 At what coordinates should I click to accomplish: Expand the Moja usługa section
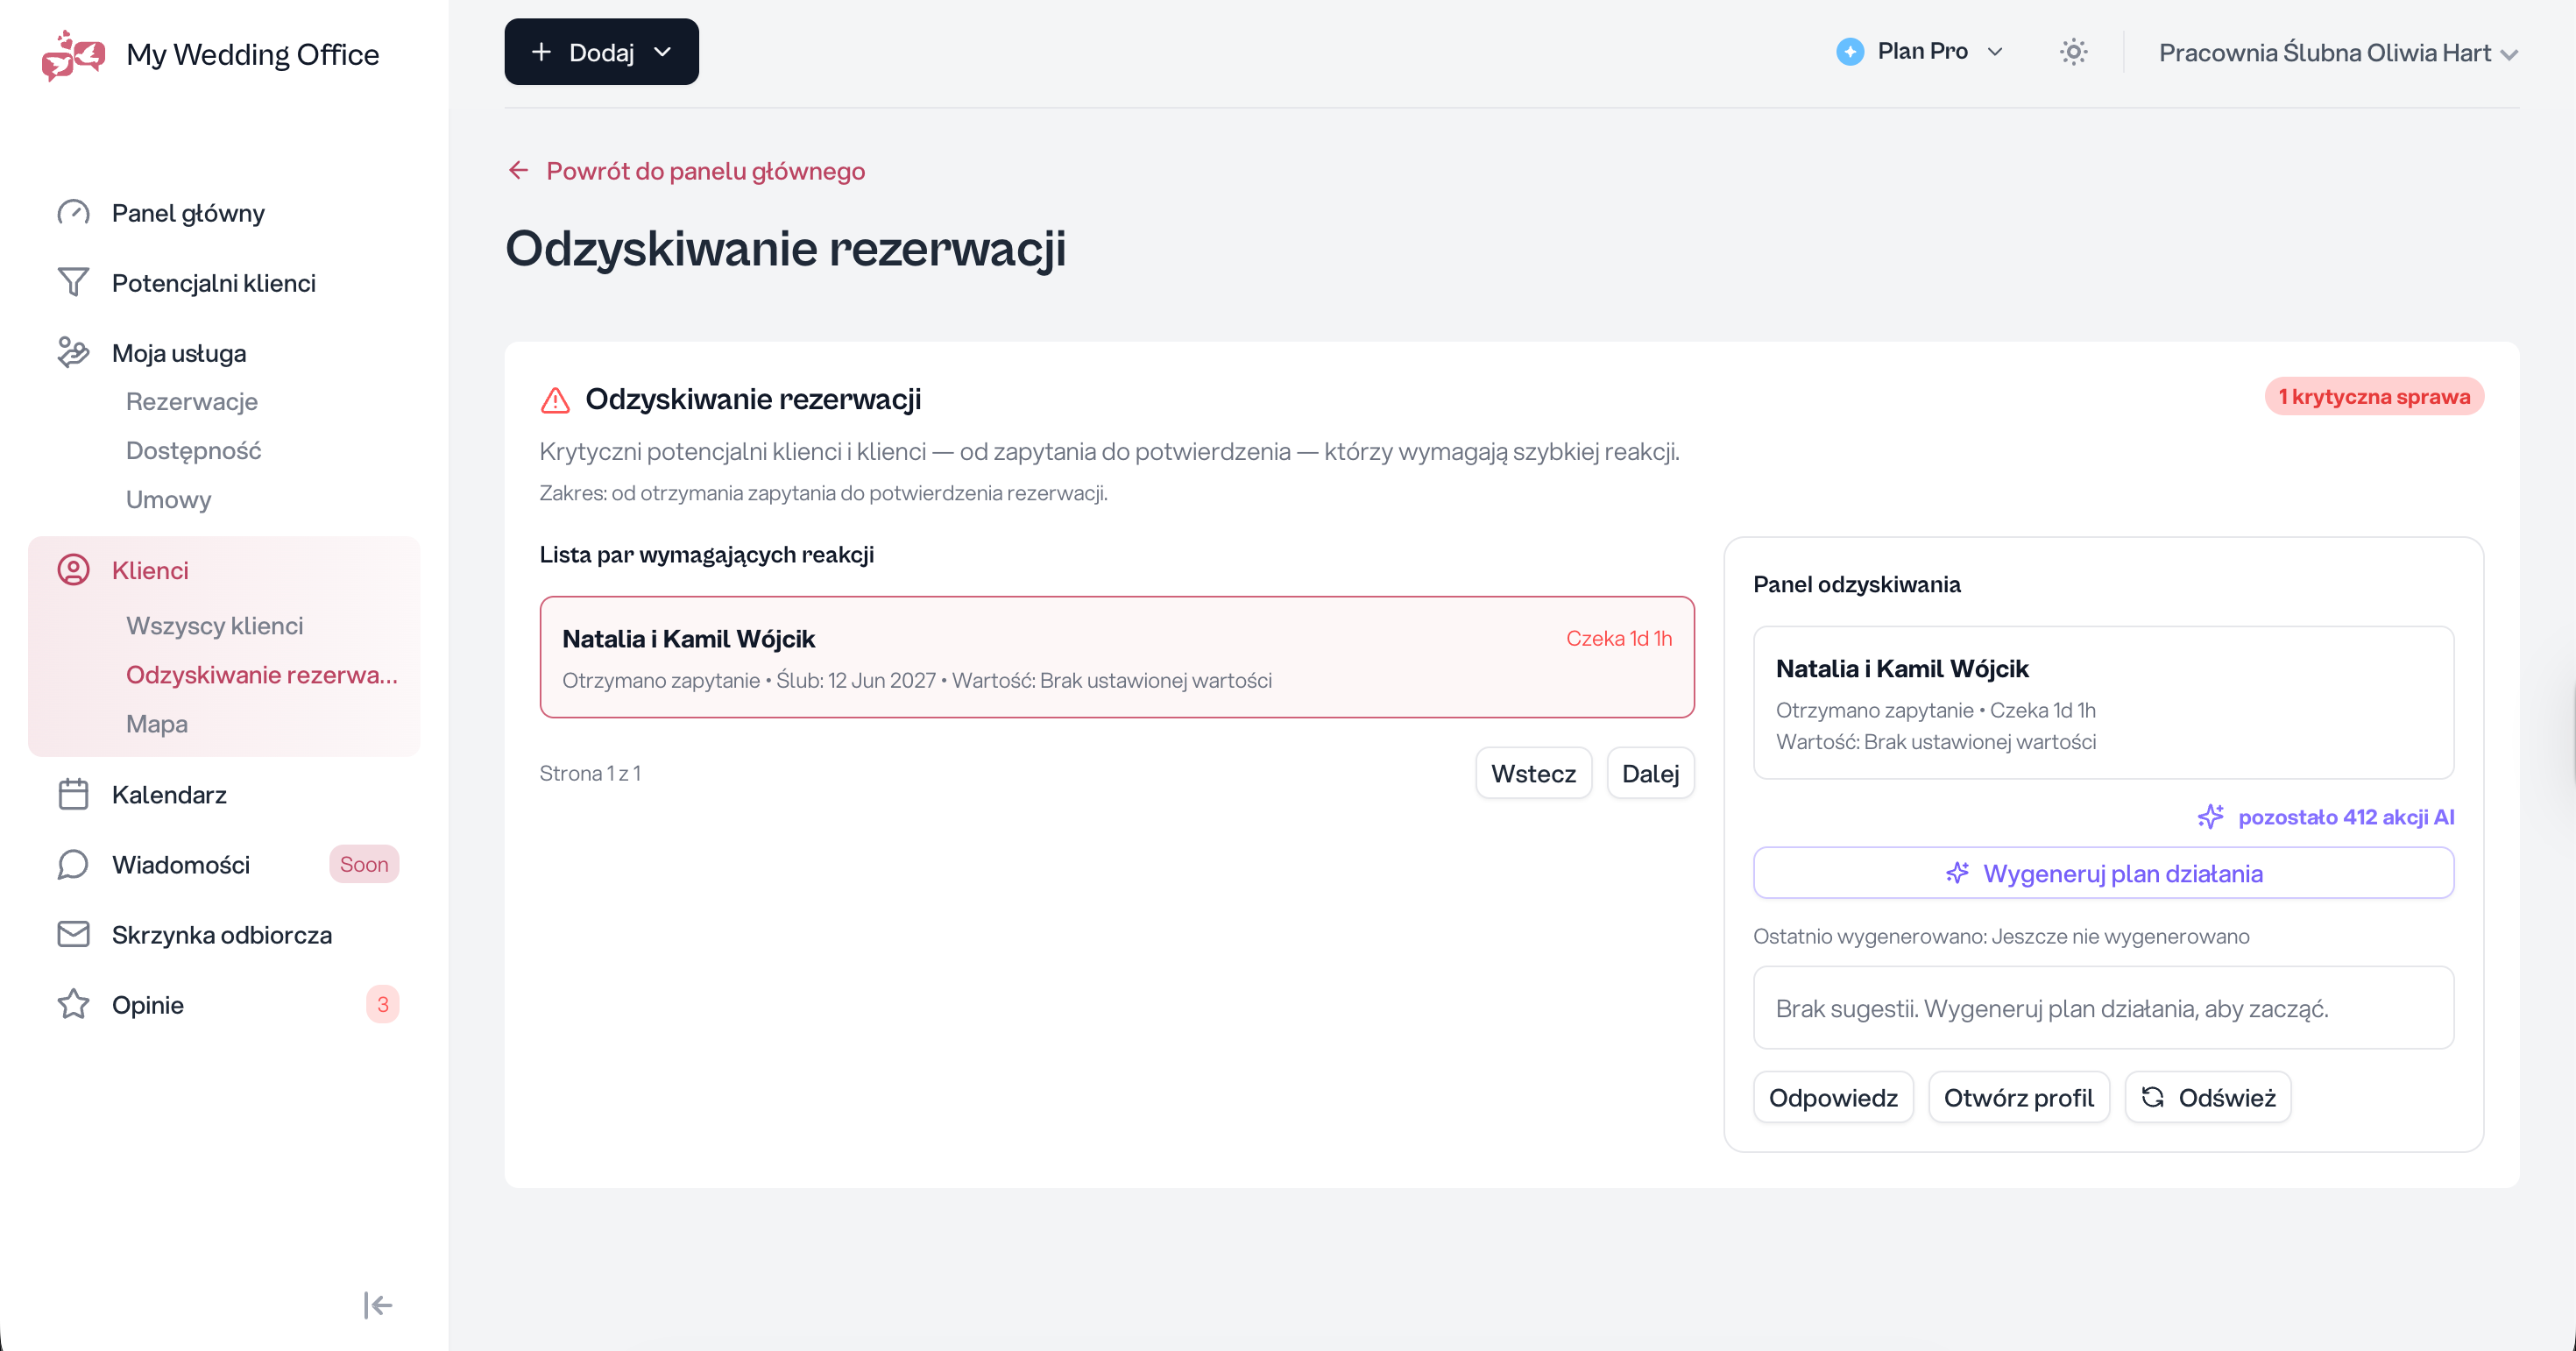tap(179, 353)
